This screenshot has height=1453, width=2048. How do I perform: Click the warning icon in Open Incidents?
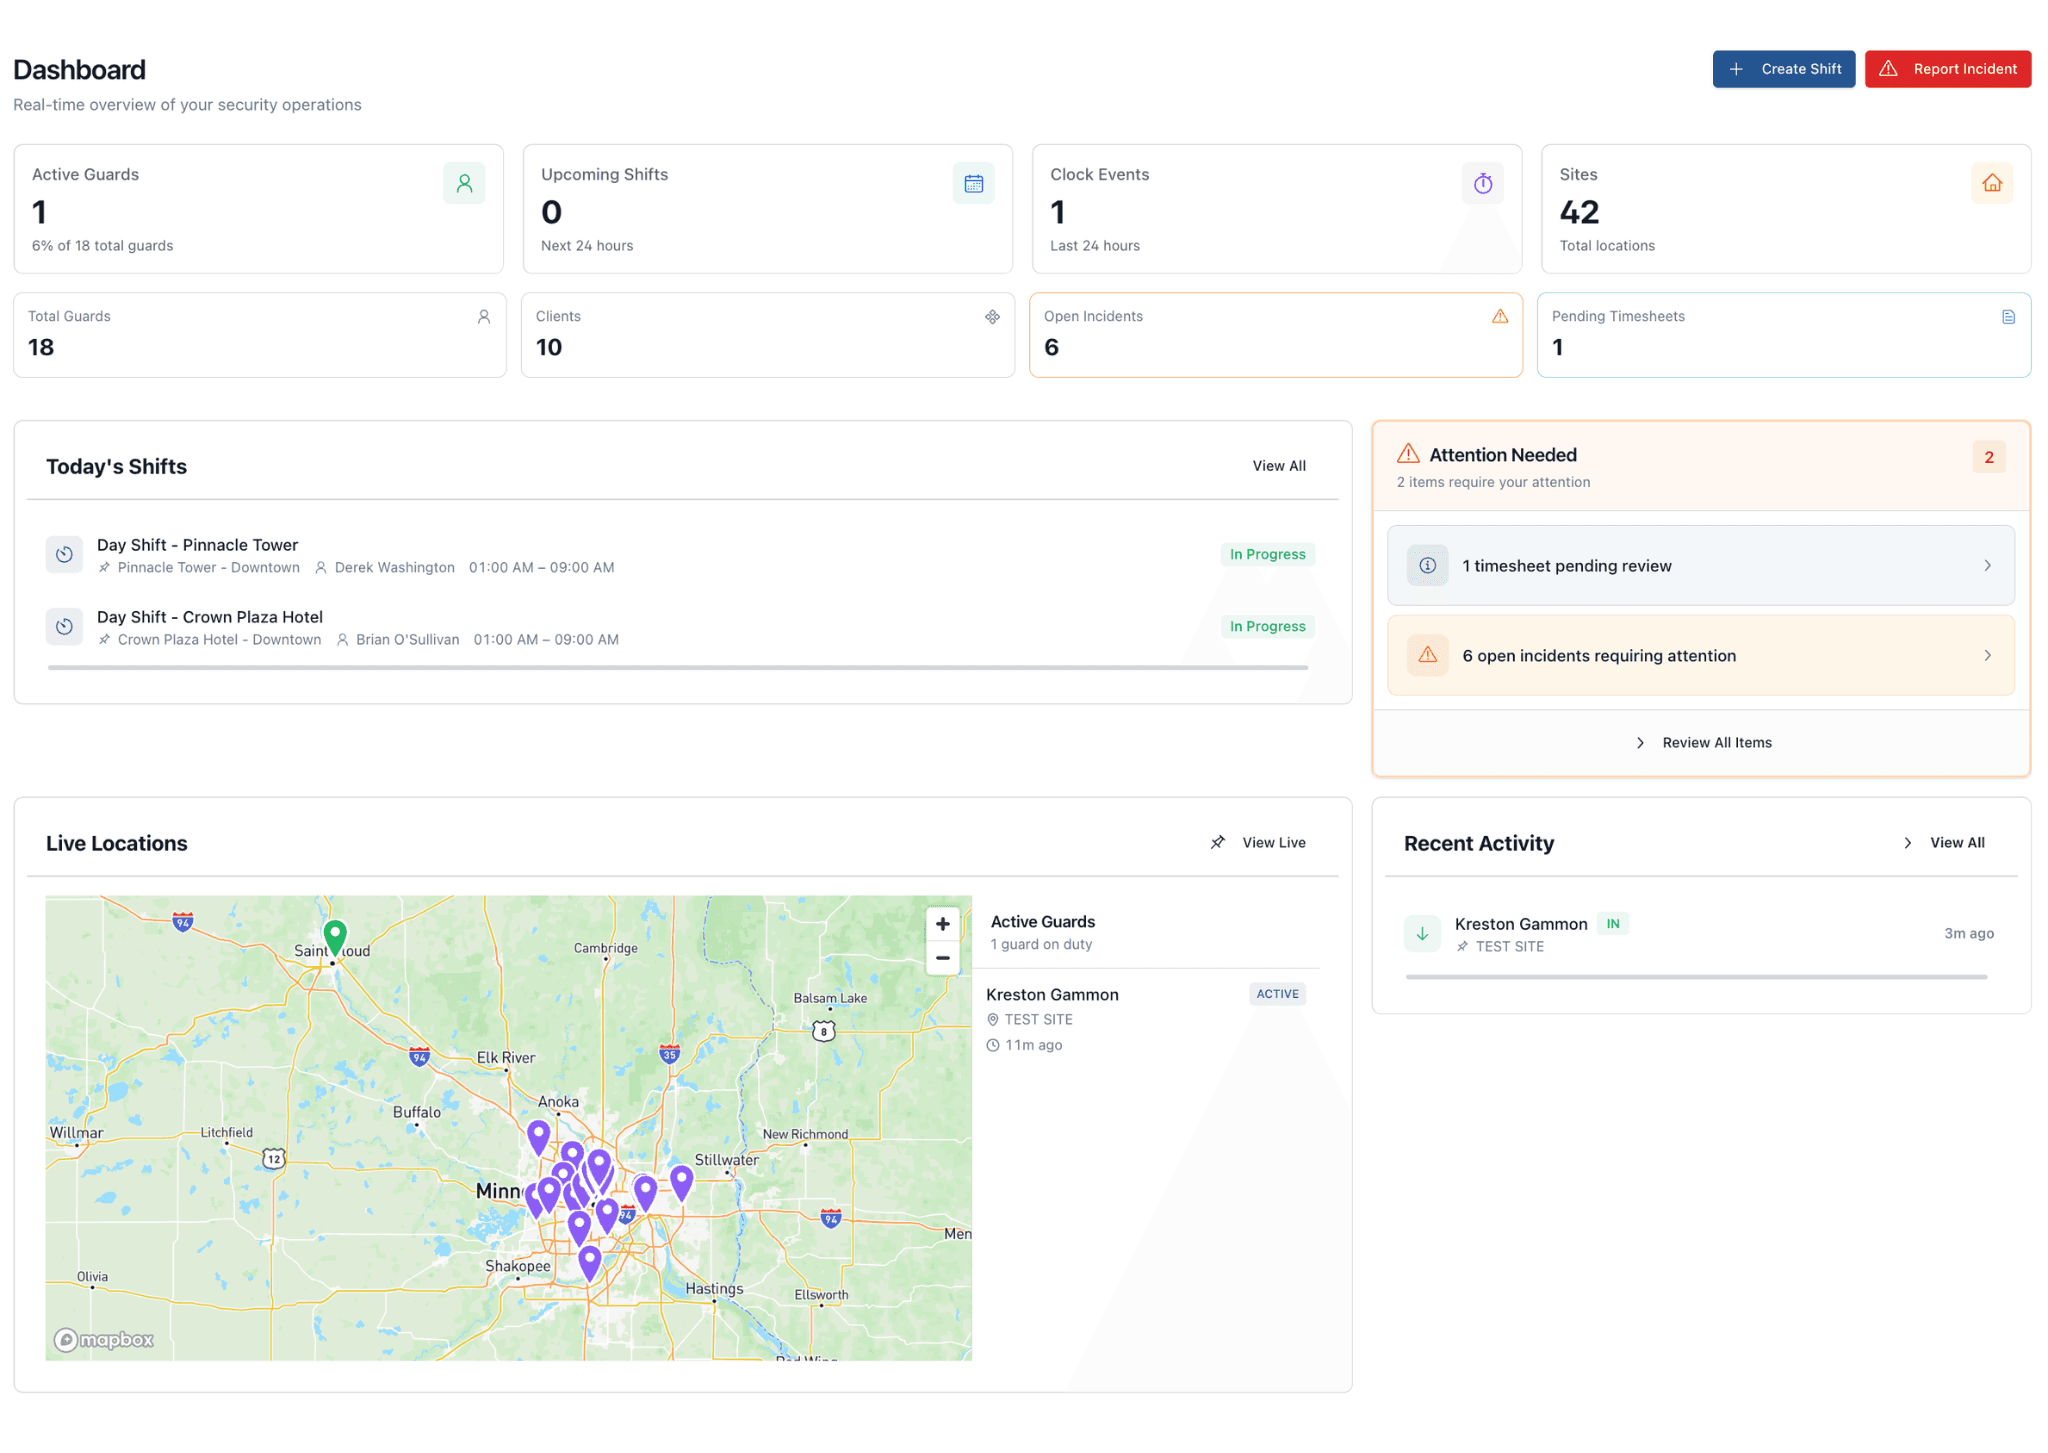(x=1500, y=317)
